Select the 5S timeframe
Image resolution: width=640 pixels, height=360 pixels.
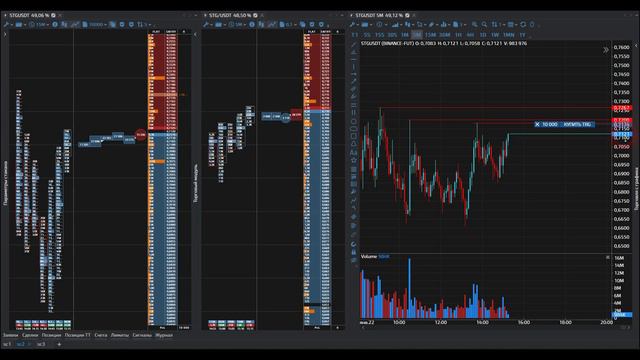pyautogui.click(x=367, y=35)
